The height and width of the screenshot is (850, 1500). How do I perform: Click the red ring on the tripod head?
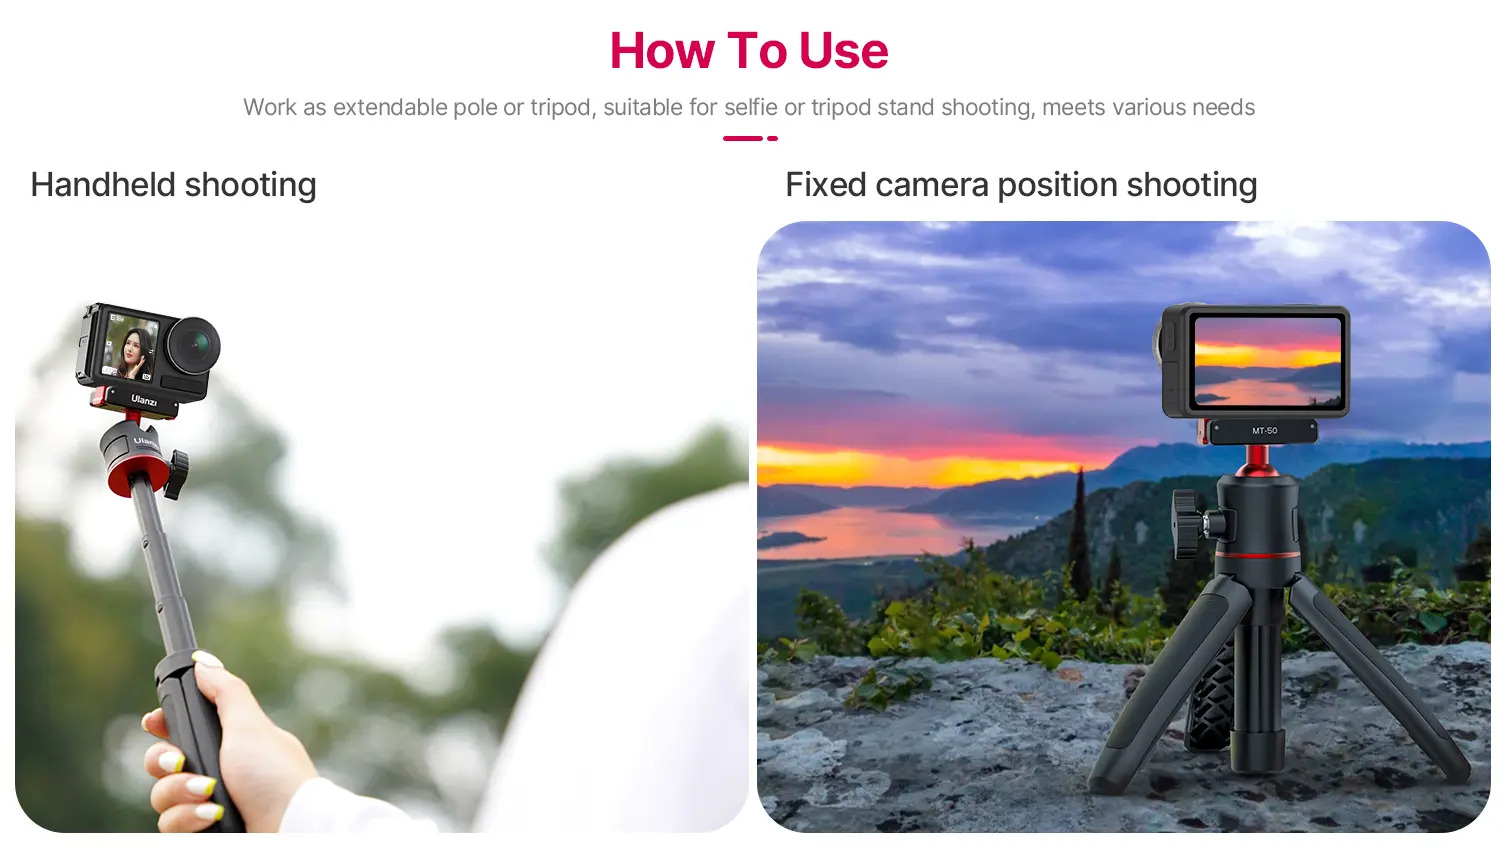point(1259,554)
